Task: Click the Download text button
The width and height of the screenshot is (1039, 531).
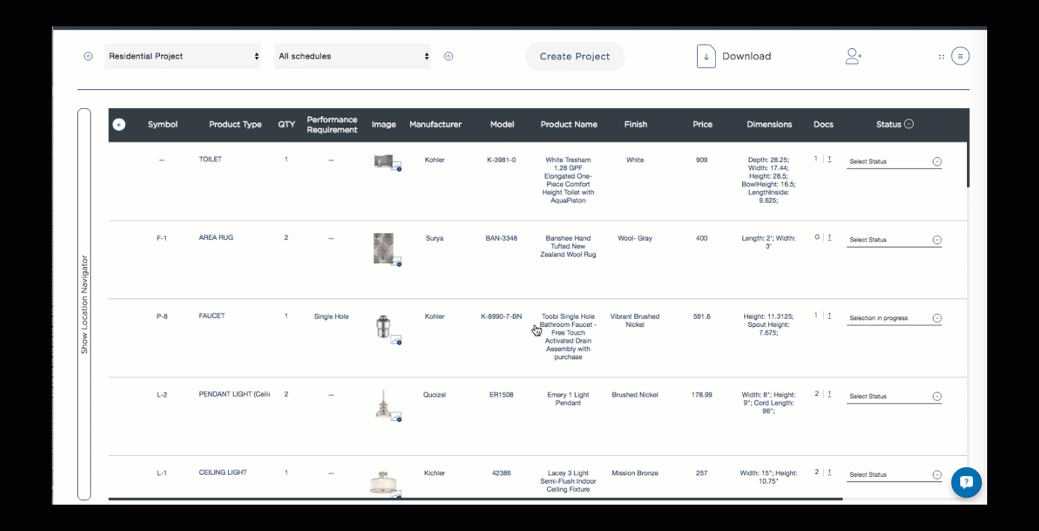Action: click(746, 57)
